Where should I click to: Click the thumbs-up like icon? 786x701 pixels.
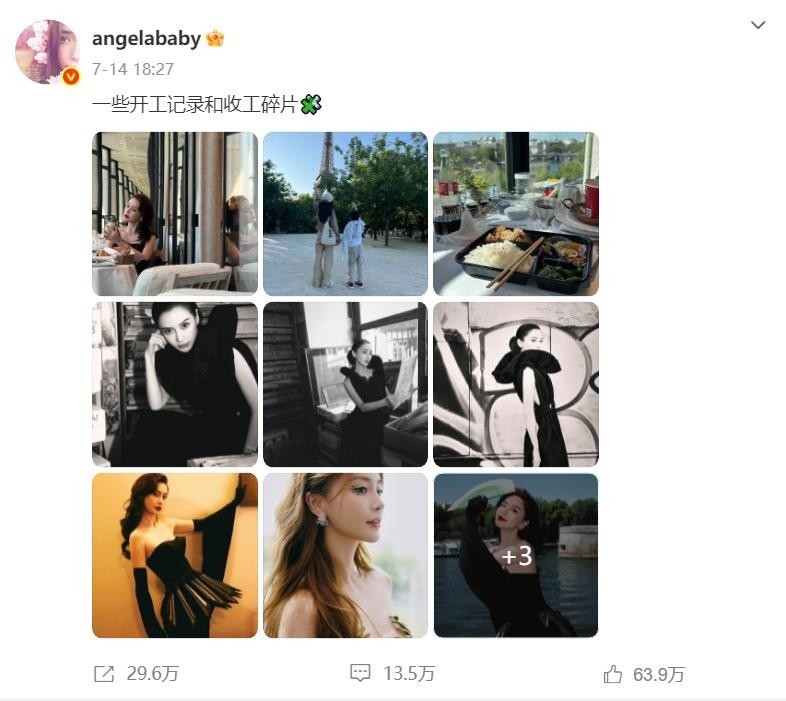pos(613,674)
